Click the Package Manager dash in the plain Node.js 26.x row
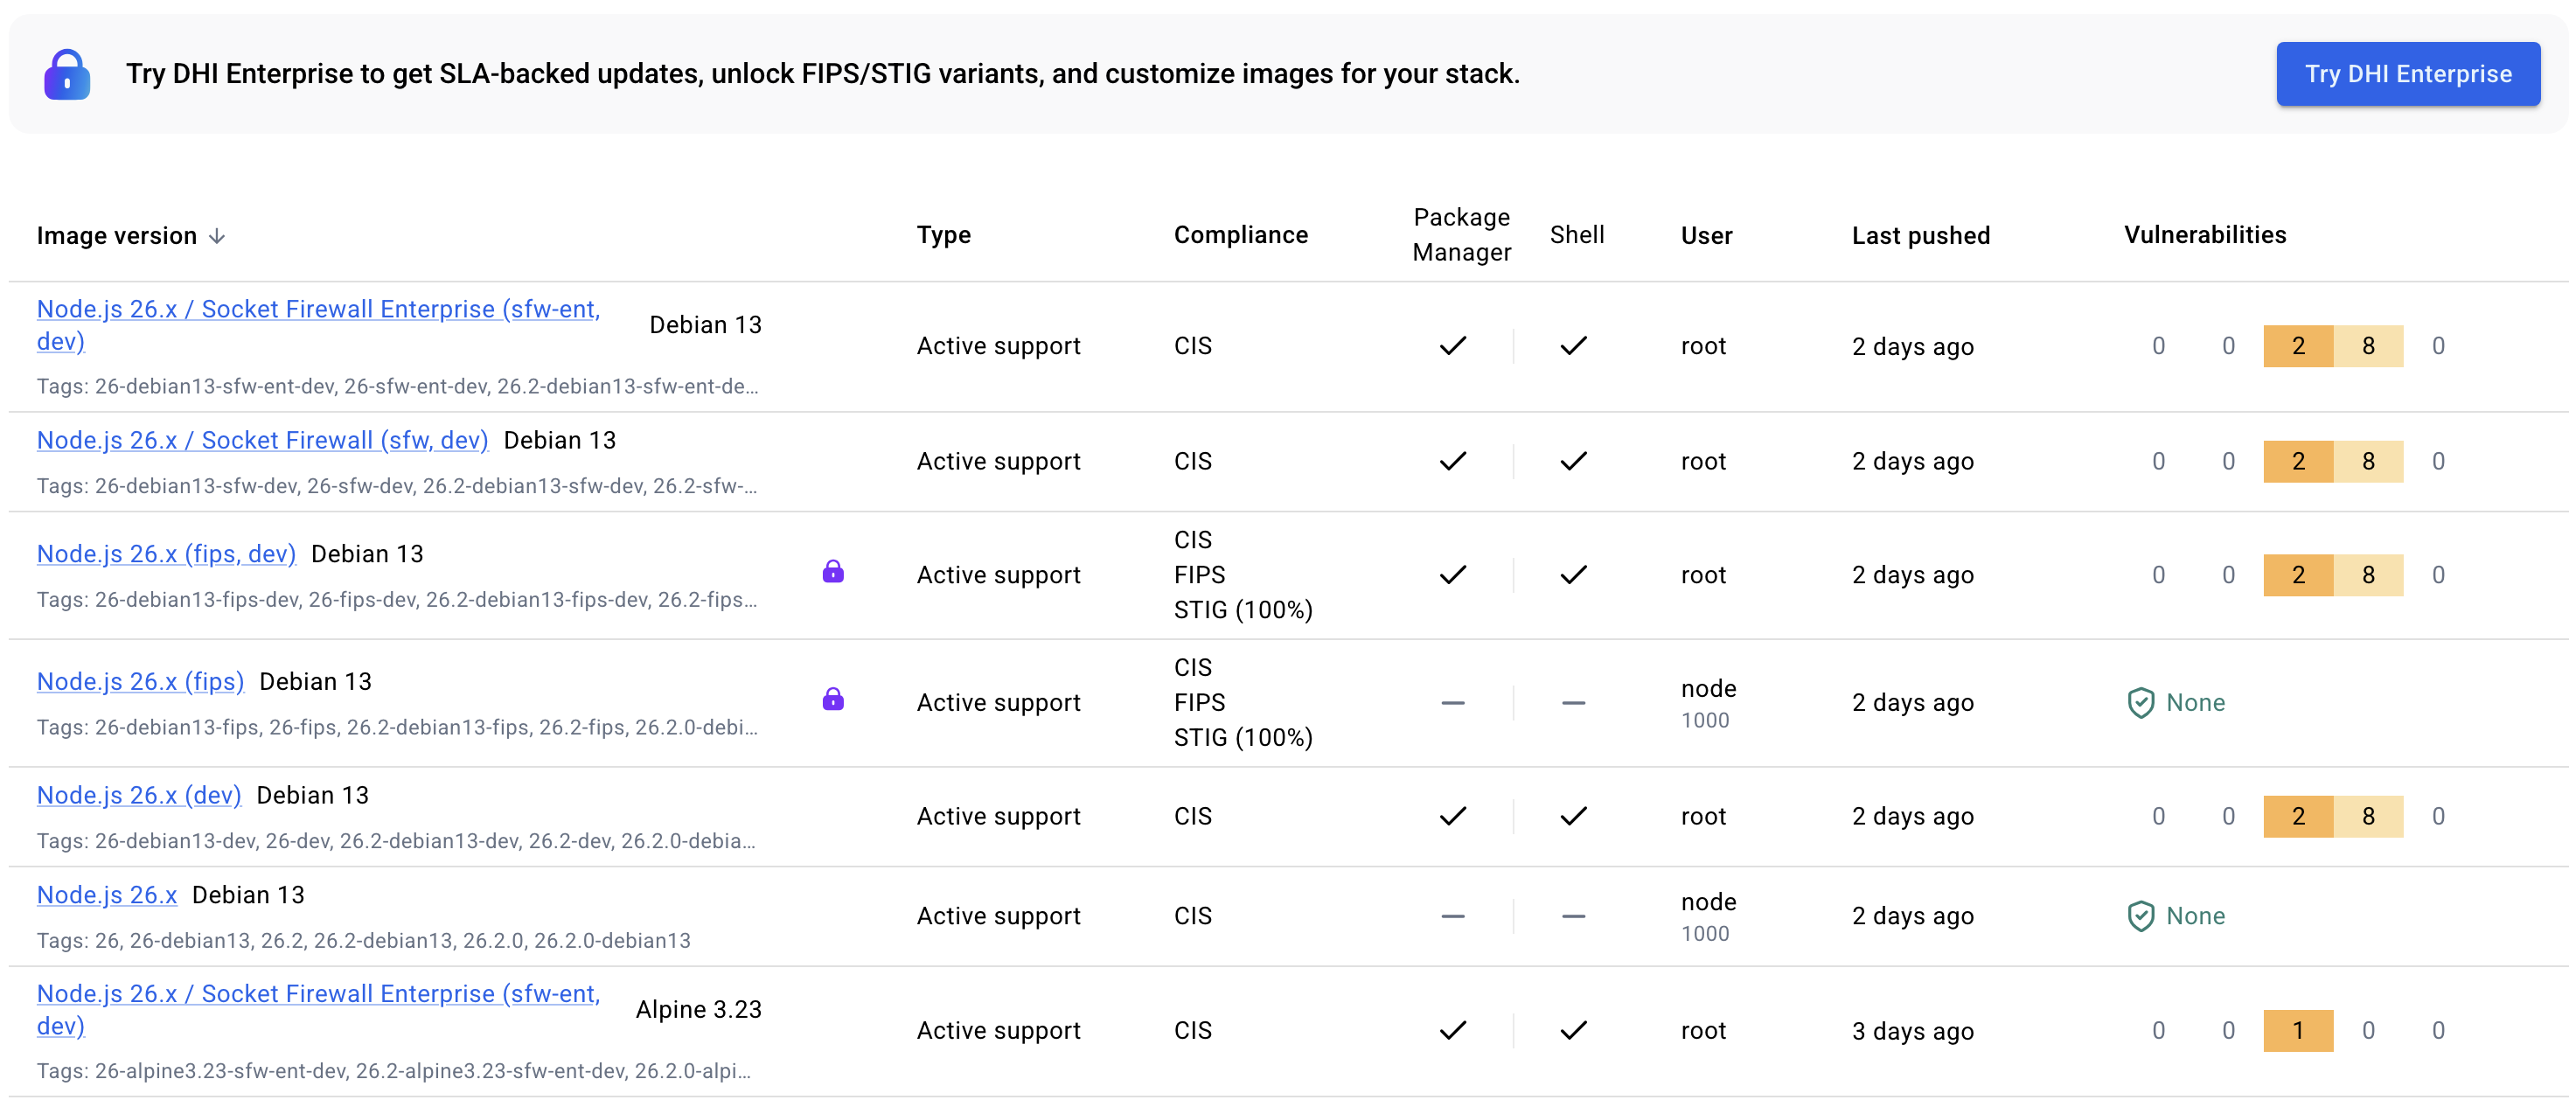2576x1100 pixels. pyautogui.click(x=1453, y=916)
